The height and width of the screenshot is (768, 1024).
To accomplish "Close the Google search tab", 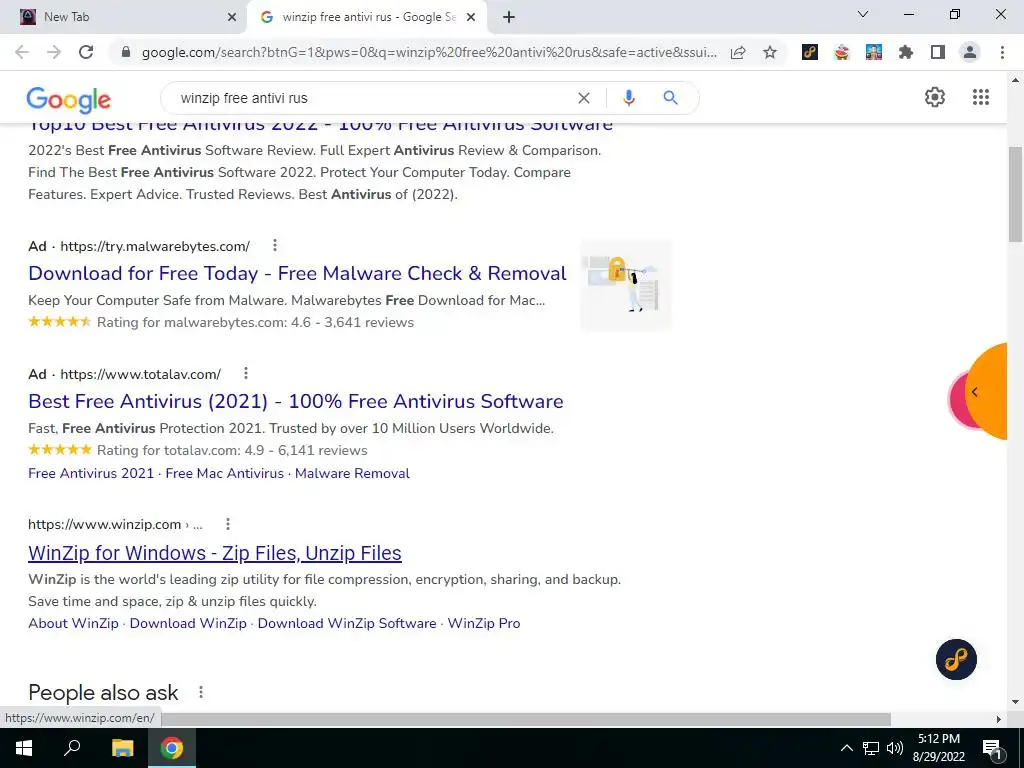I will (x=471, y=18).
